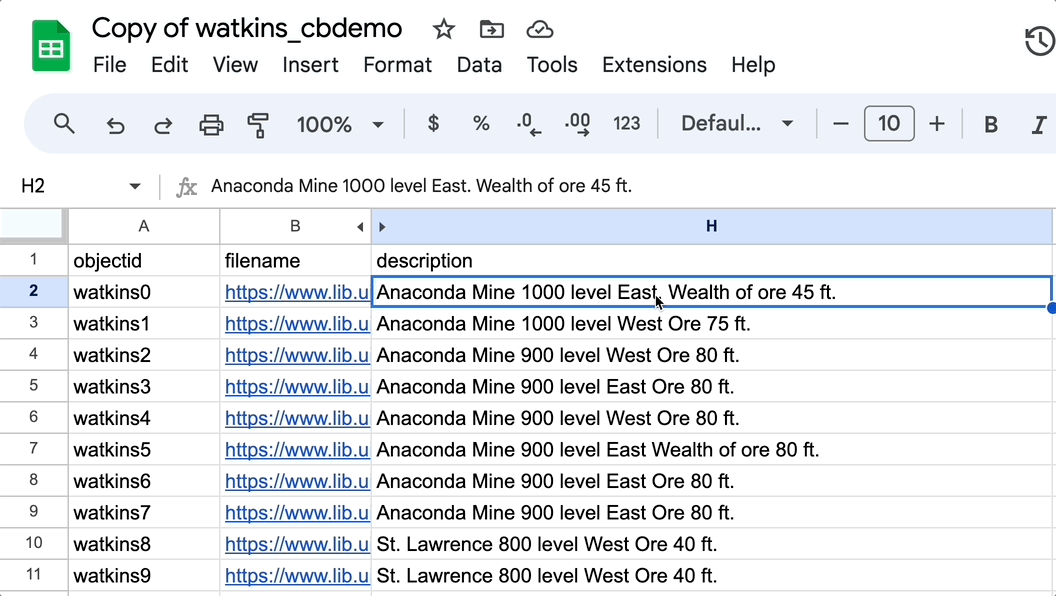Open version history
The image size is (1056, 596).
[x=1038, y=42]
